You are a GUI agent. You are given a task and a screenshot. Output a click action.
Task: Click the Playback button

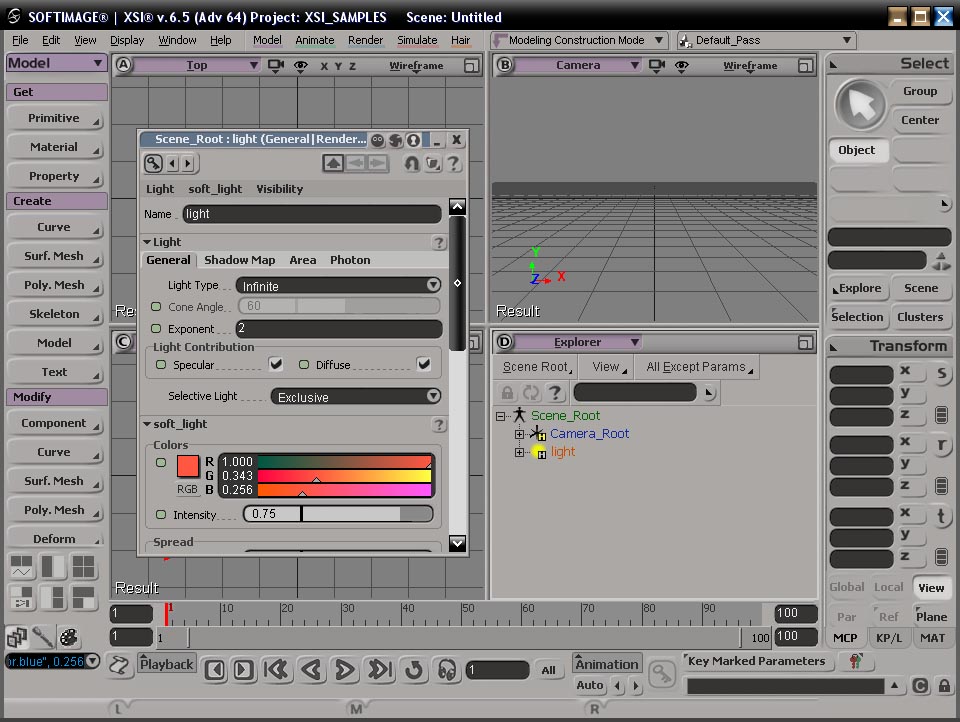pos(167,664)
